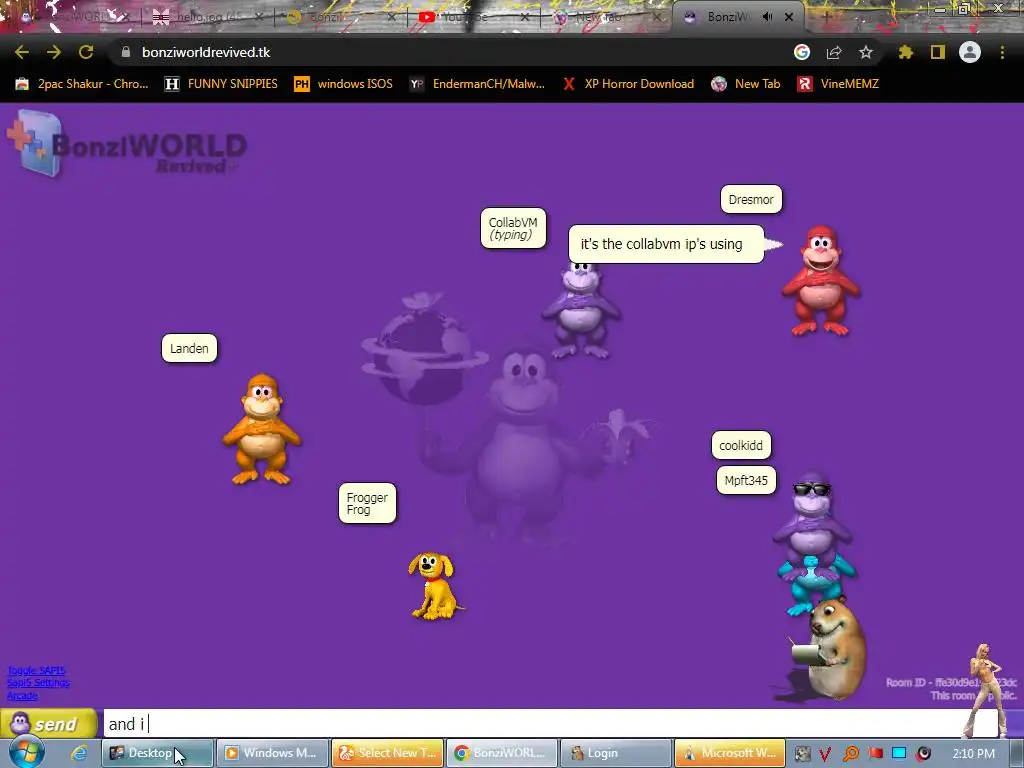This screenshot has width=1024, height=768.
Task: Go back using the browser back arrow
Action: click(22, 52)
